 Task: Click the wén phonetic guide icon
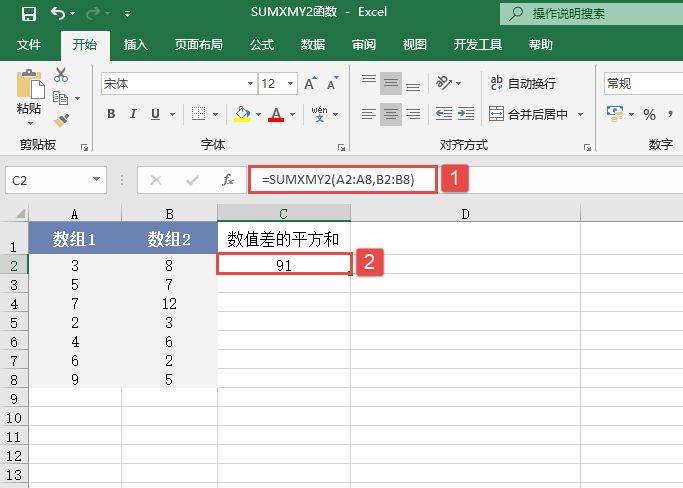[x=319, y=114]
